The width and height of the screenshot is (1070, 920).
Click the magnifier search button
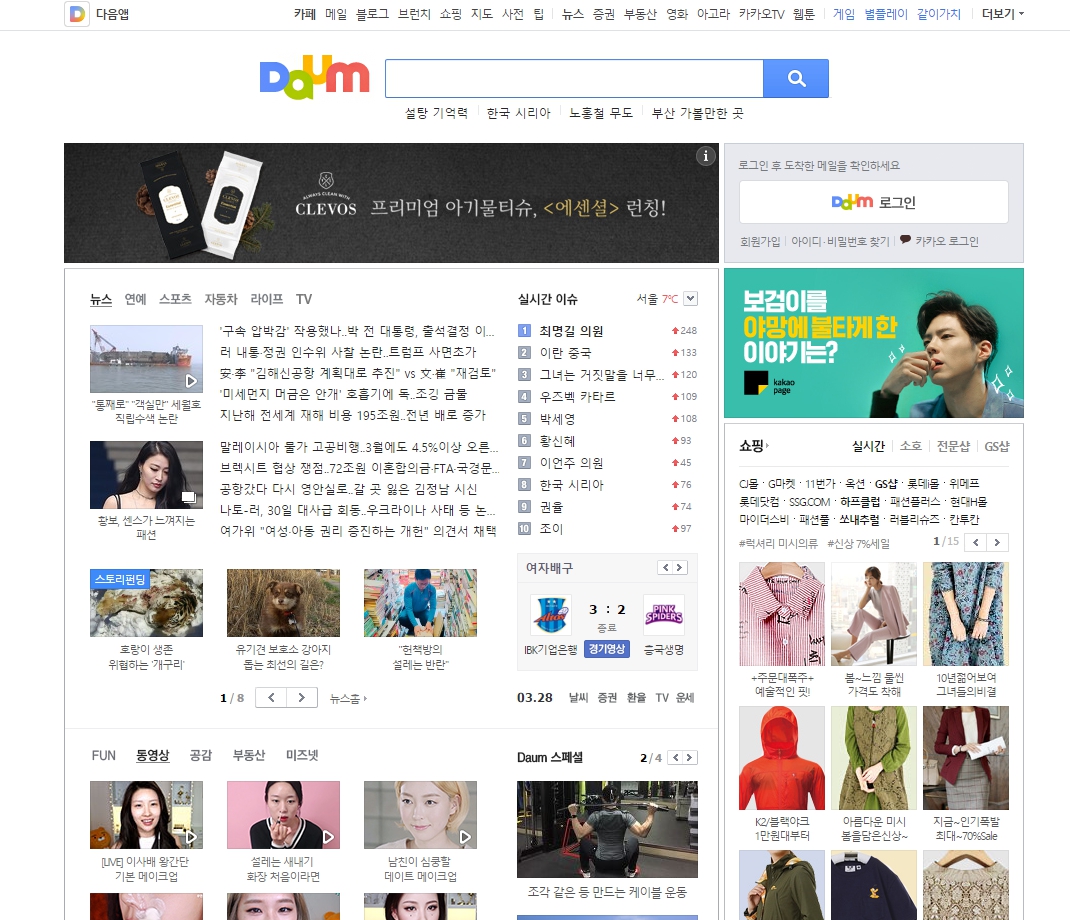[x=796, y=79]
